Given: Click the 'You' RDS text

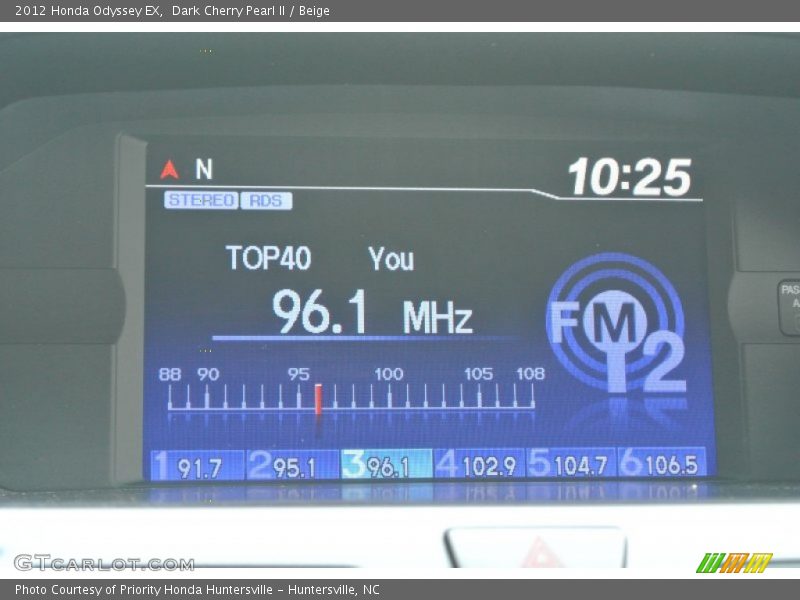Looking at the screenshot, I should click(391, 259).
